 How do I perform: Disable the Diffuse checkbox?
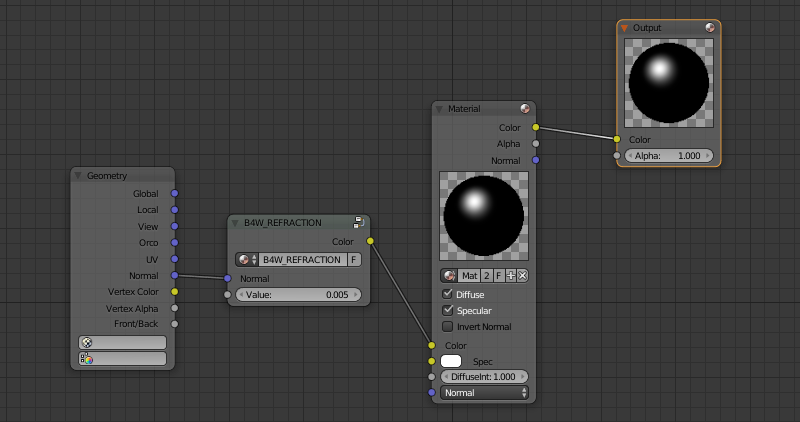click(x=447, y=294)
